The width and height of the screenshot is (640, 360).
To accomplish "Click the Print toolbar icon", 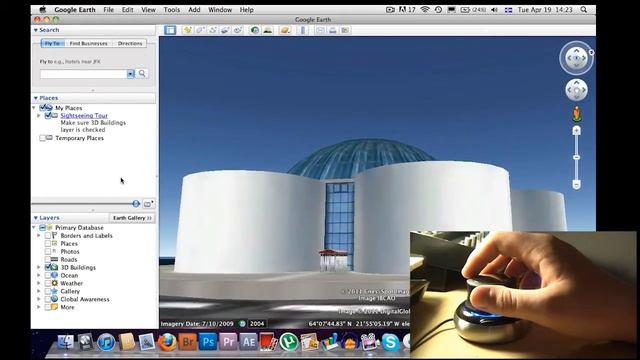I will (x=333, y=30).
